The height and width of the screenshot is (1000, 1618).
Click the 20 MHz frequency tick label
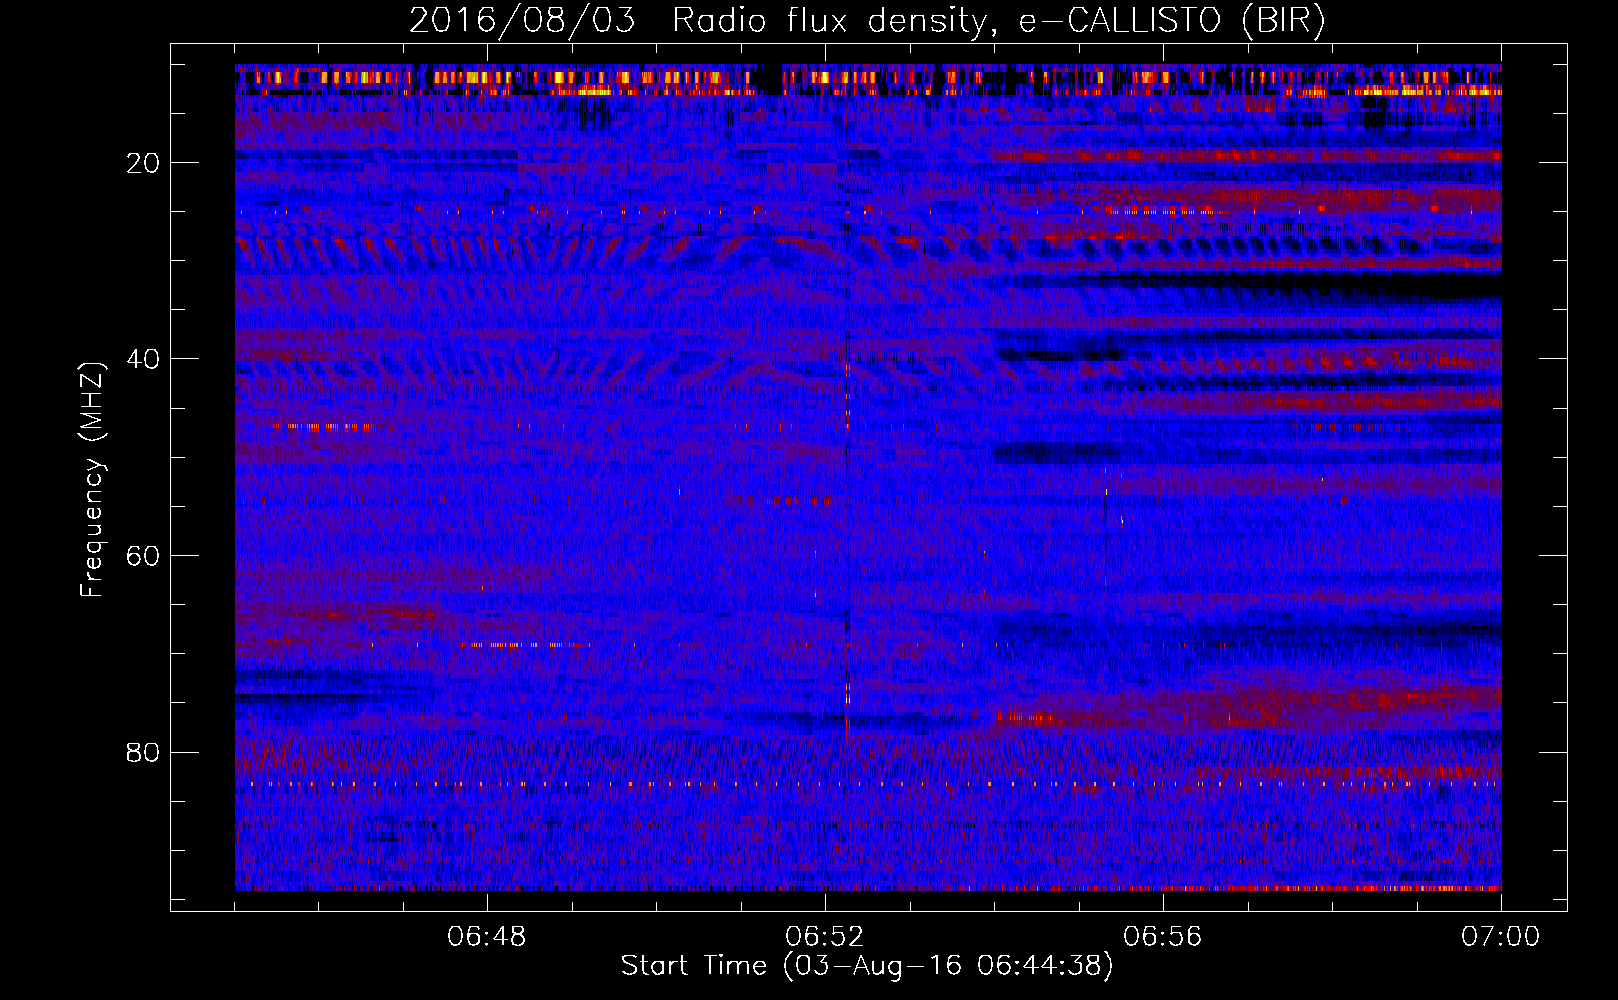[144, 163]
